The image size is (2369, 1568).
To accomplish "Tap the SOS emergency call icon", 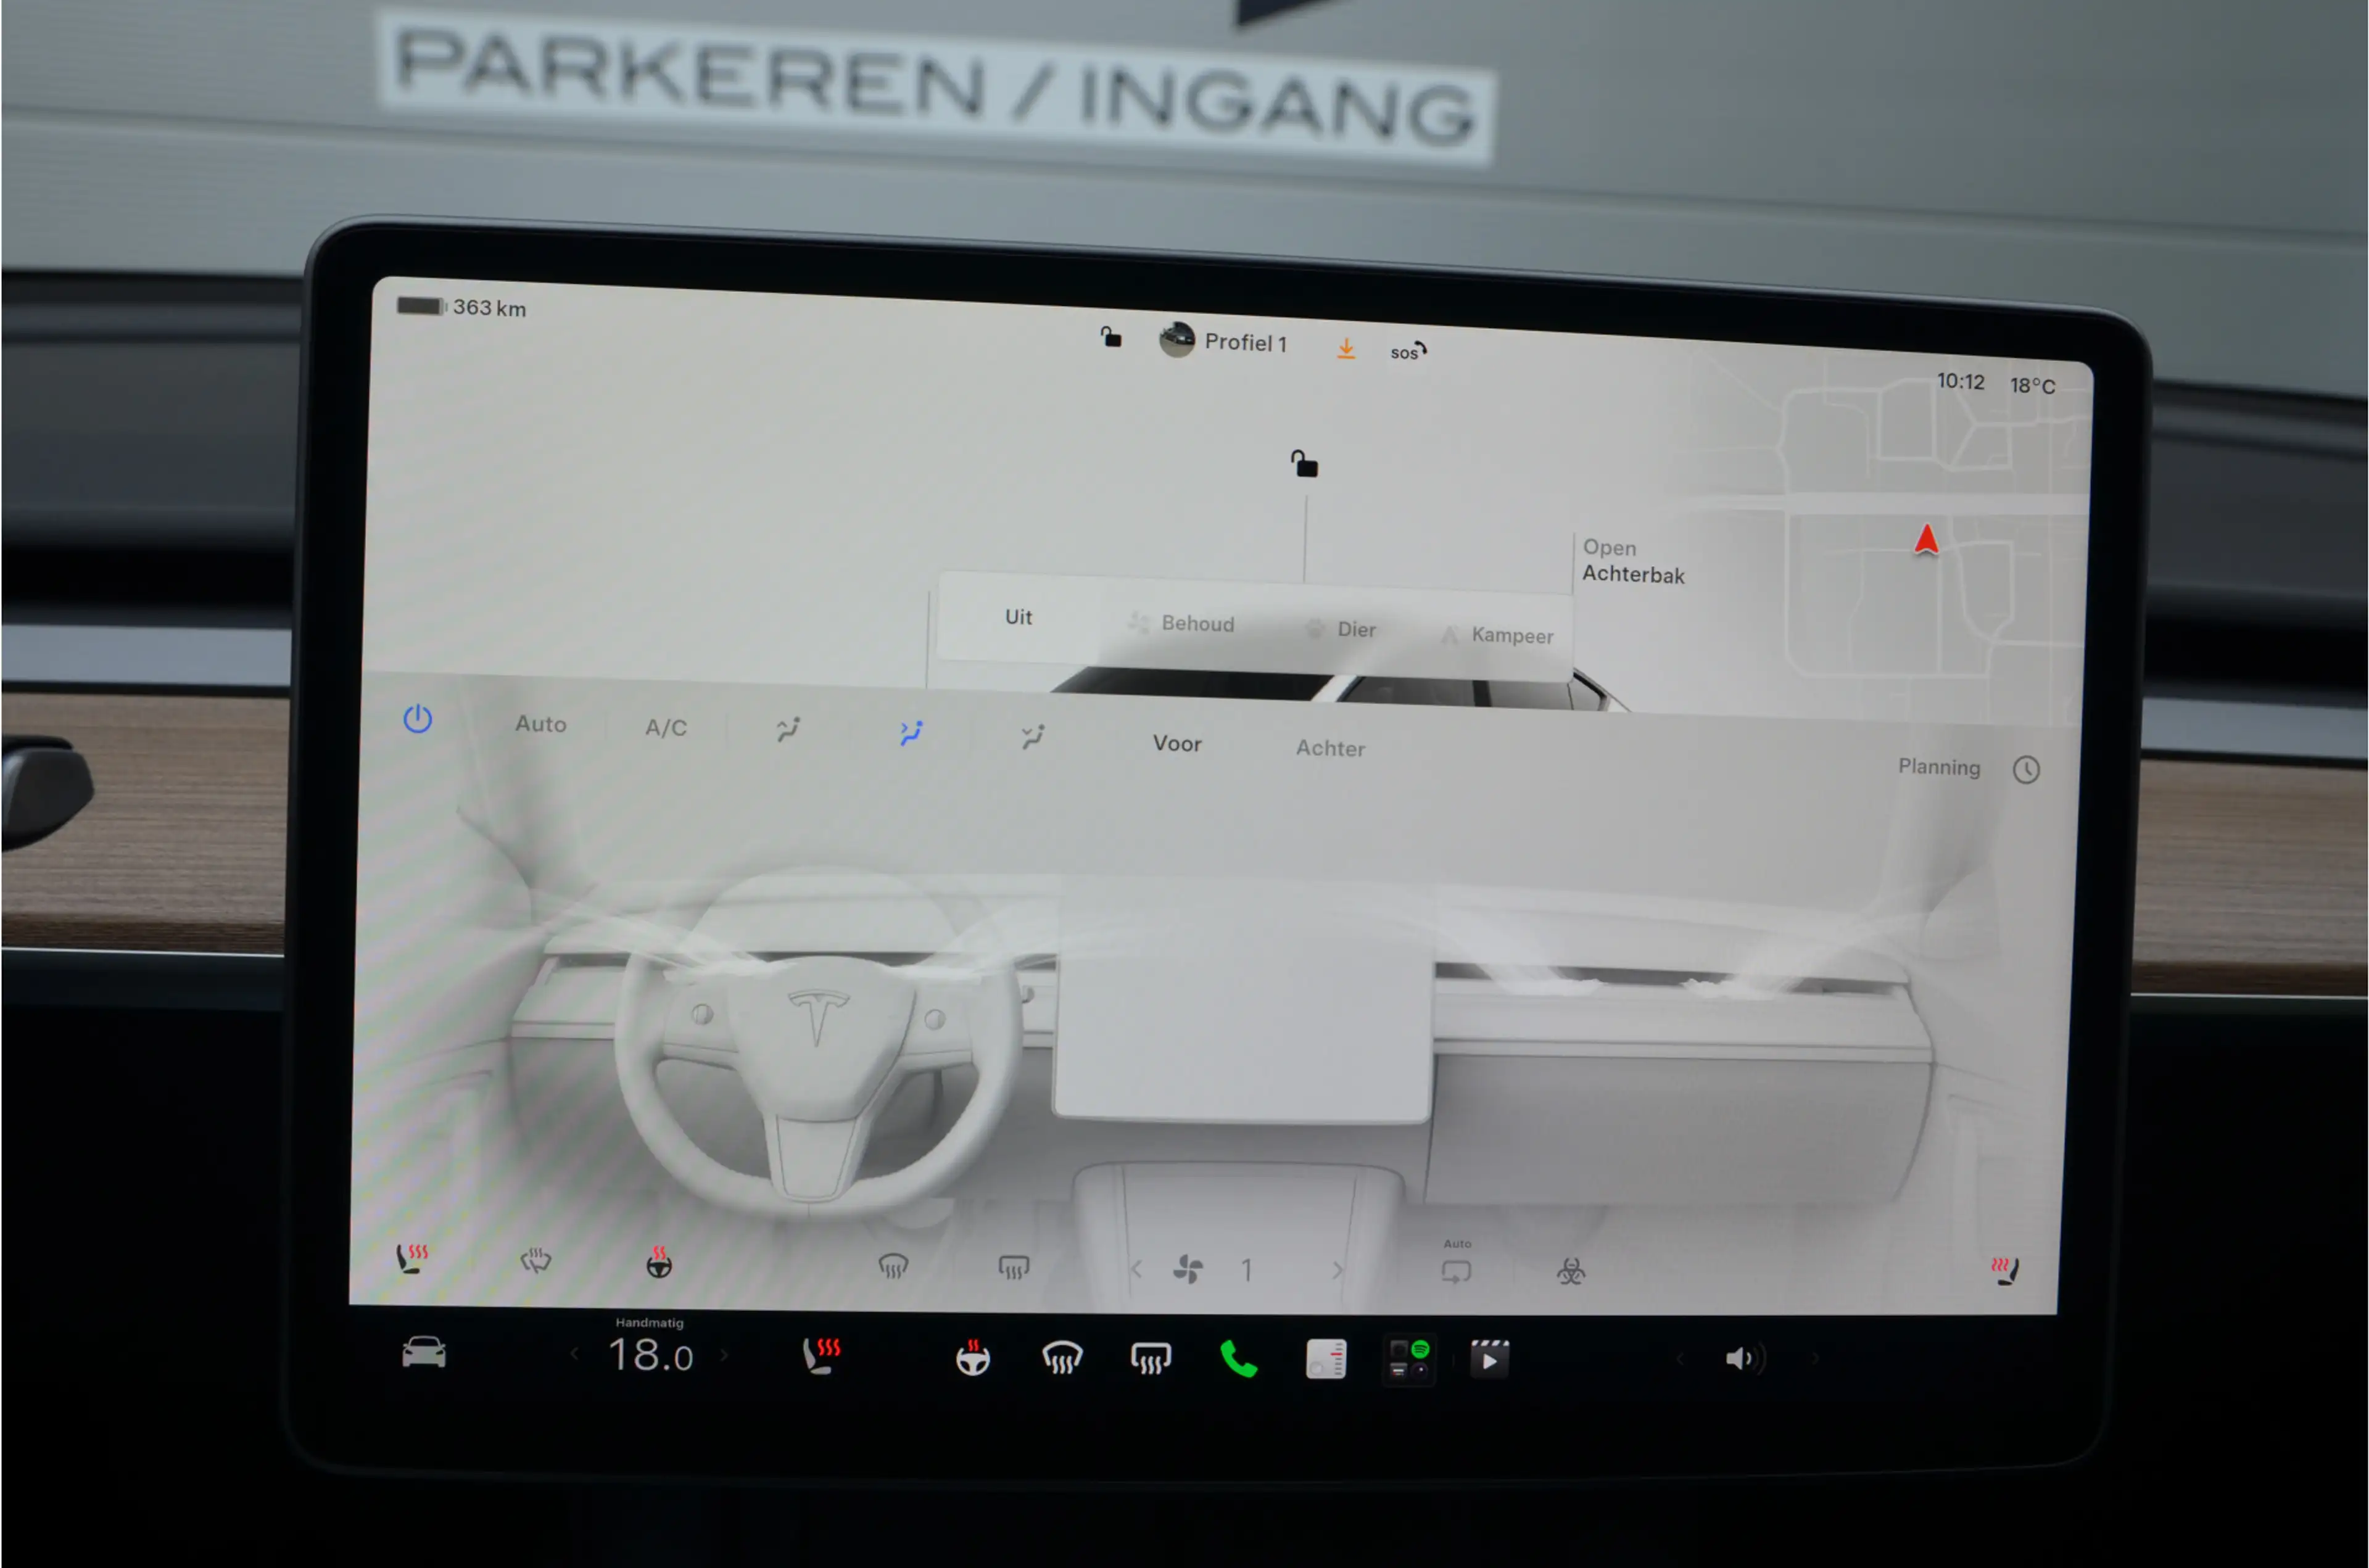I will point(1408,351).
